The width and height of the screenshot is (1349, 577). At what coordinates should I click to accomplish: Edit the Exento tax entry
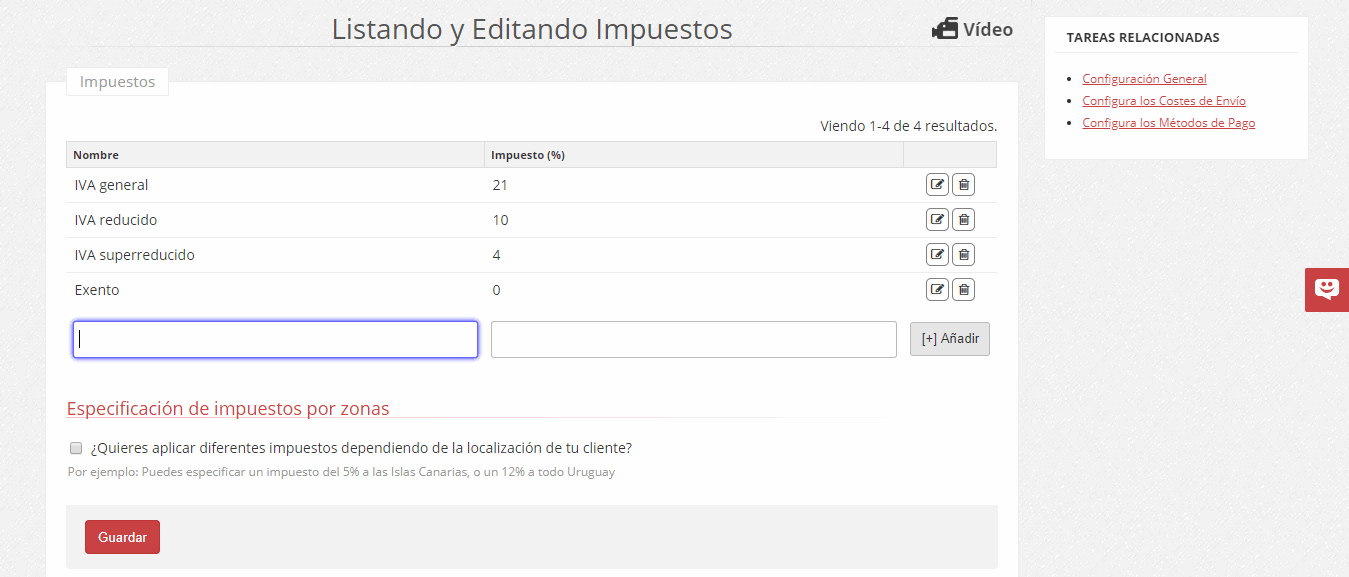937,289
